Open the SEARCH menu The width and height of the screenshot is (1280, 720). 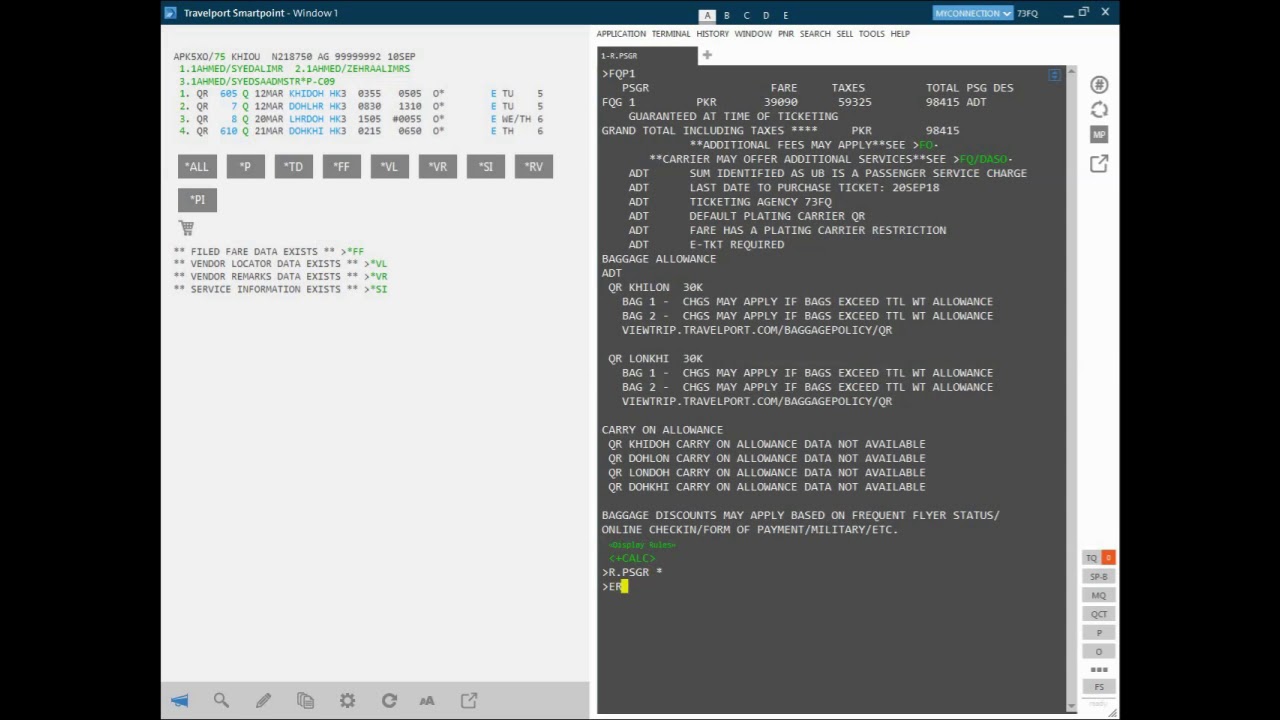pyautogui.click(x=815, y=34)
